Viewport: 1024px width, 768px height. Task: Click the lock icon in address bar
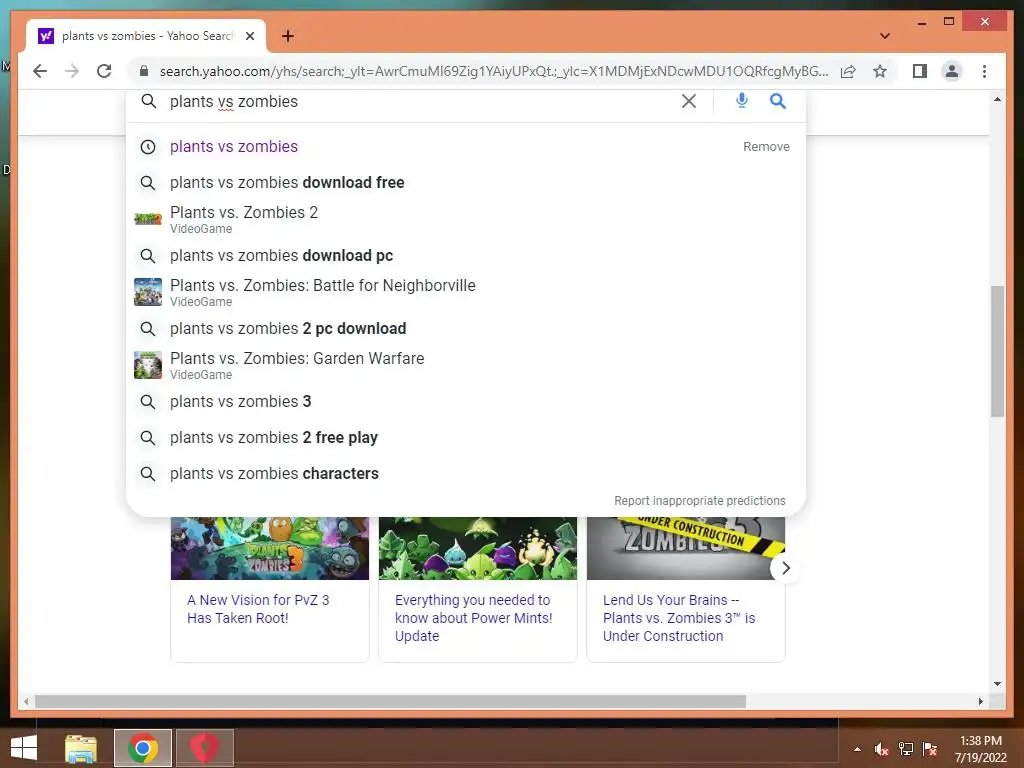click(144, 71)
